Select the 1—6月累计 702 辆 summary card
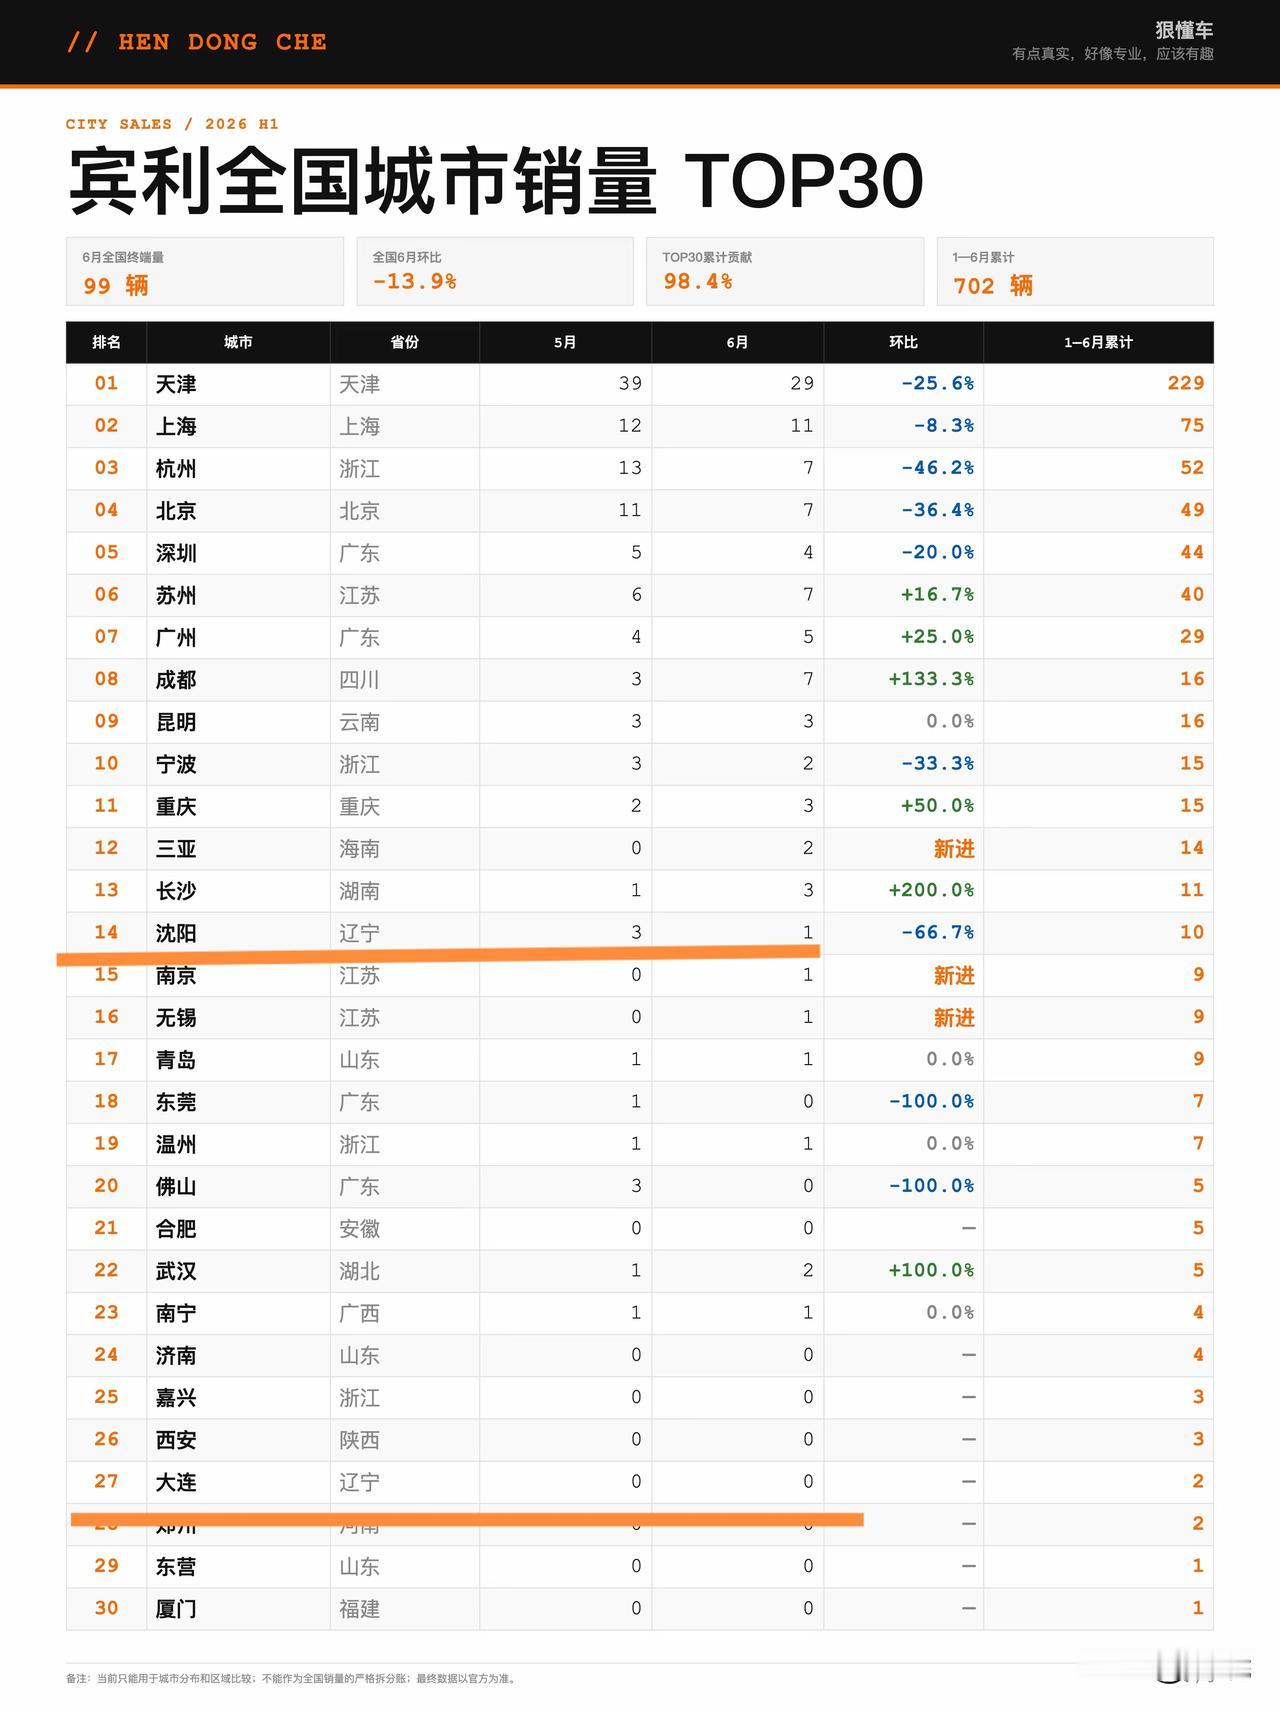Screen dimensions: 1280x1710 pos(1075,271)
